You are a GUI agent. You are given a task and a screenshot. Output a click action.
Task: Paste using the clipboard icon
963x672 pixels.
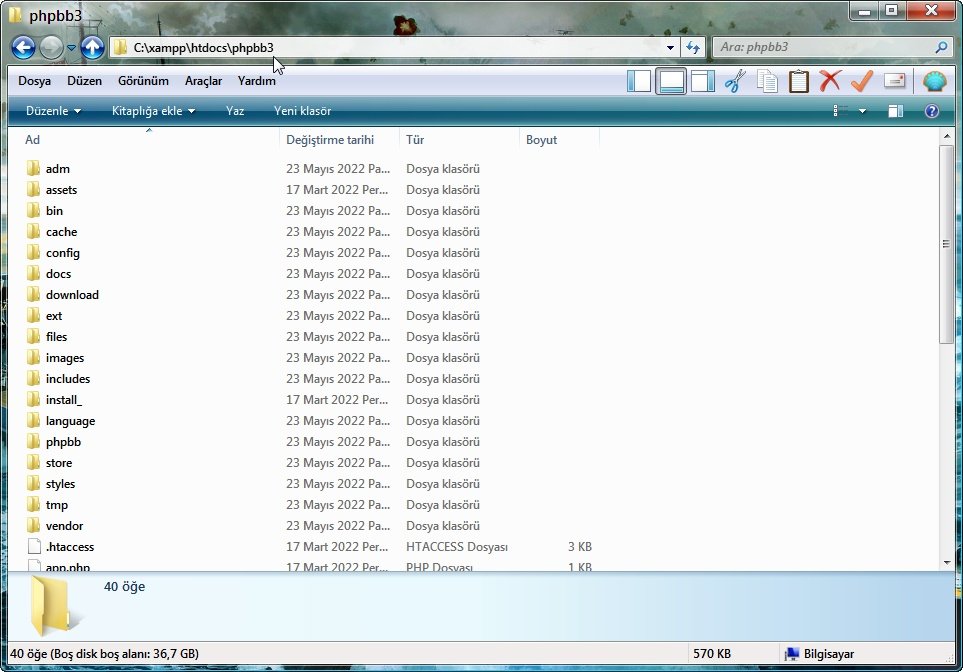798,81
